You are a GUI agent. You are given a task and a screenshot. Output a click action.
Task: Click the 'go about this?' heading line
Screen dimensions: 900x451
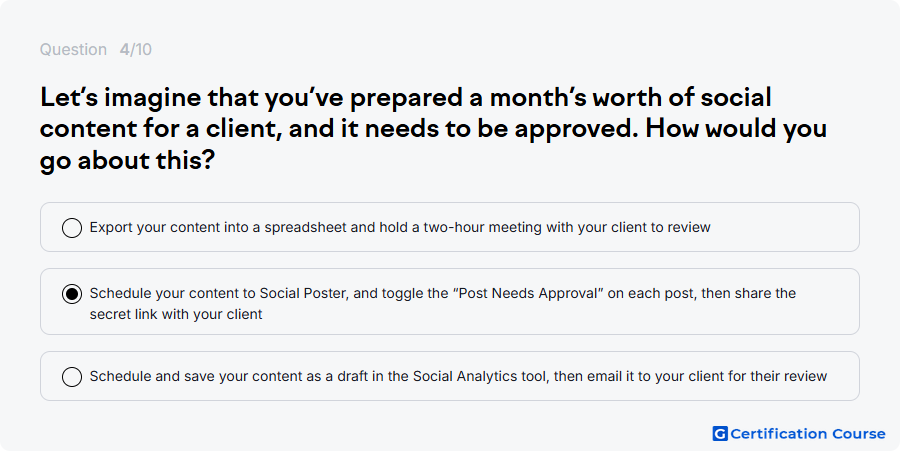tap(127, 161)
